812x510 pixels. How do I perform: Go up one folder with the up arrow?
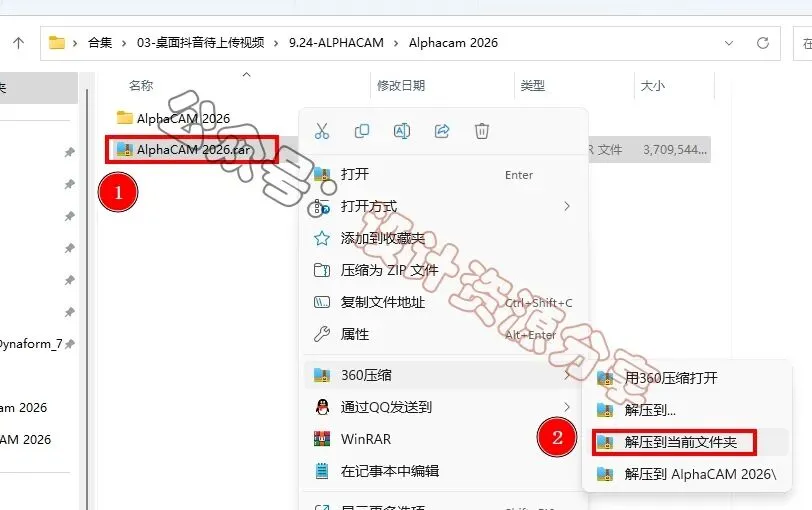point(19,42)
